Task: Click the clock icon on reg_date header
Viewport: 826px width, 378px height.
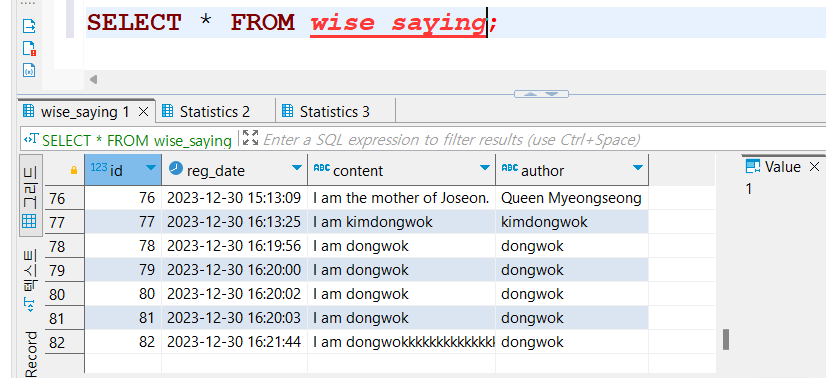Action: click(176, 168)
